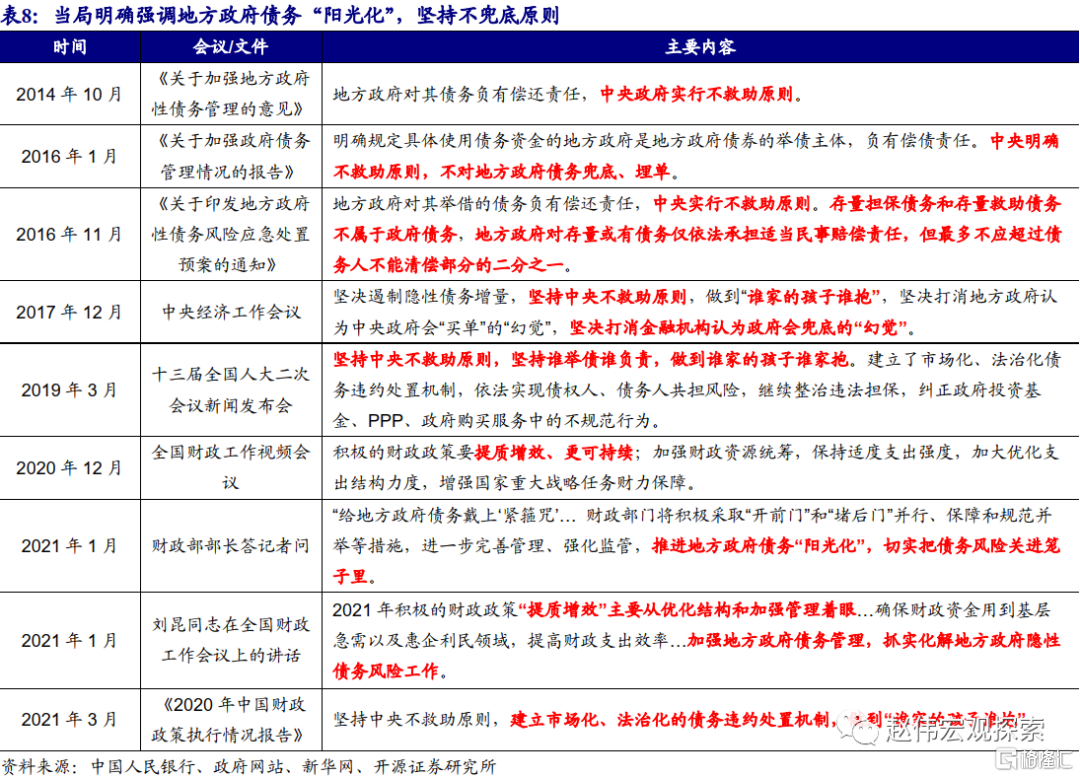1080x777 pixels.
Task: Click red text '中央政府实行不救助原则'
Action: 696,94
